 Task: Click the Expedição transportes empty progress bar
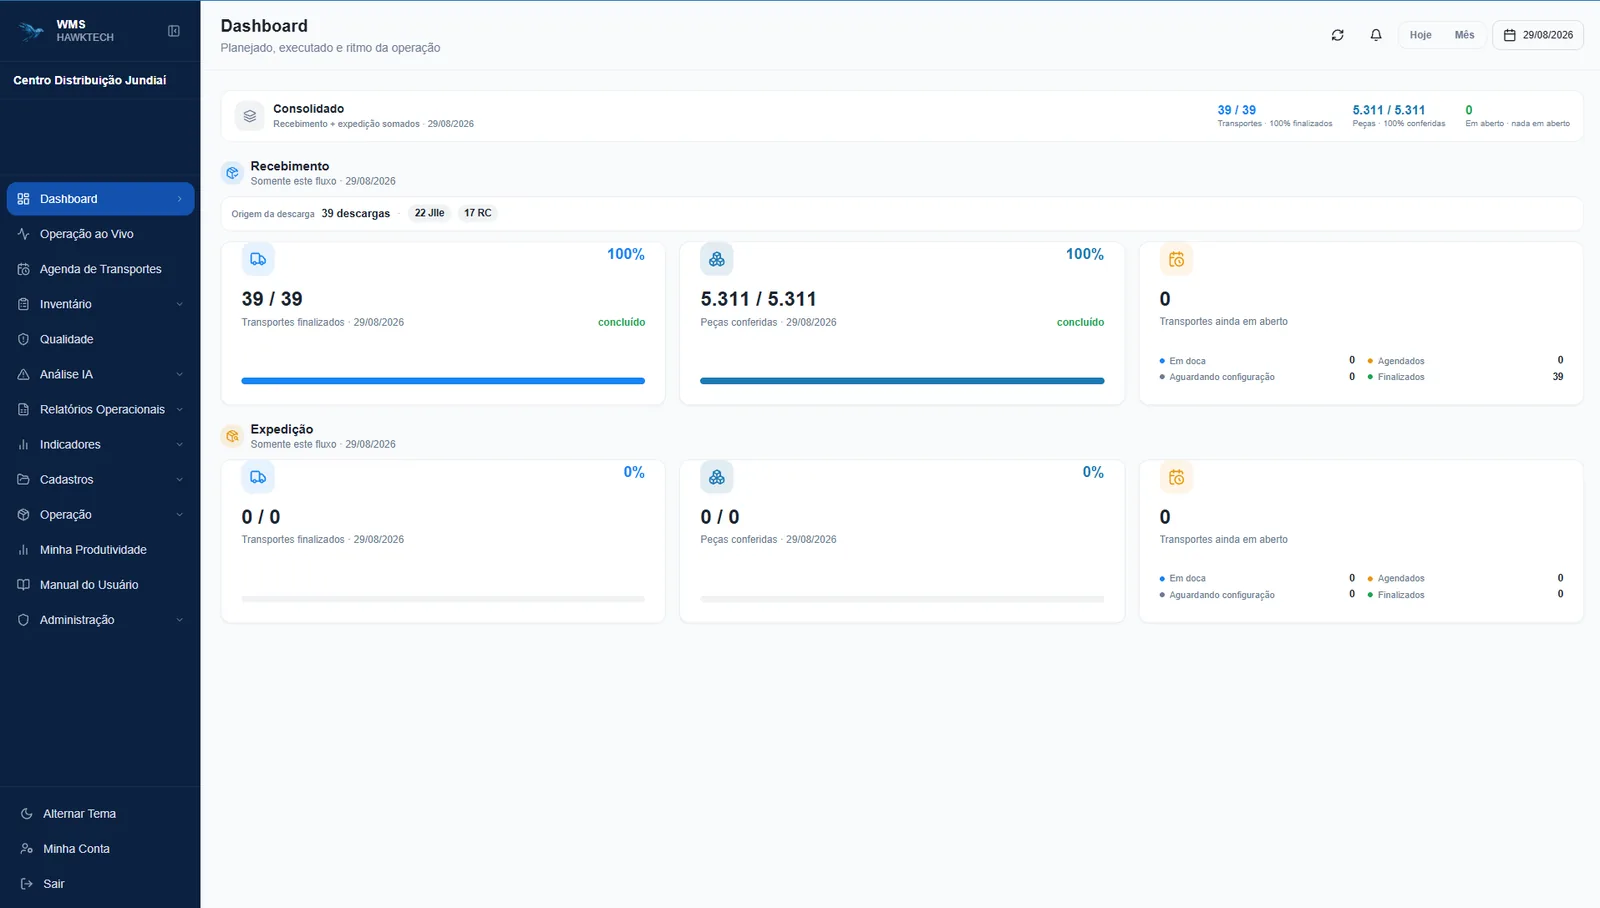tap(443, 599)
